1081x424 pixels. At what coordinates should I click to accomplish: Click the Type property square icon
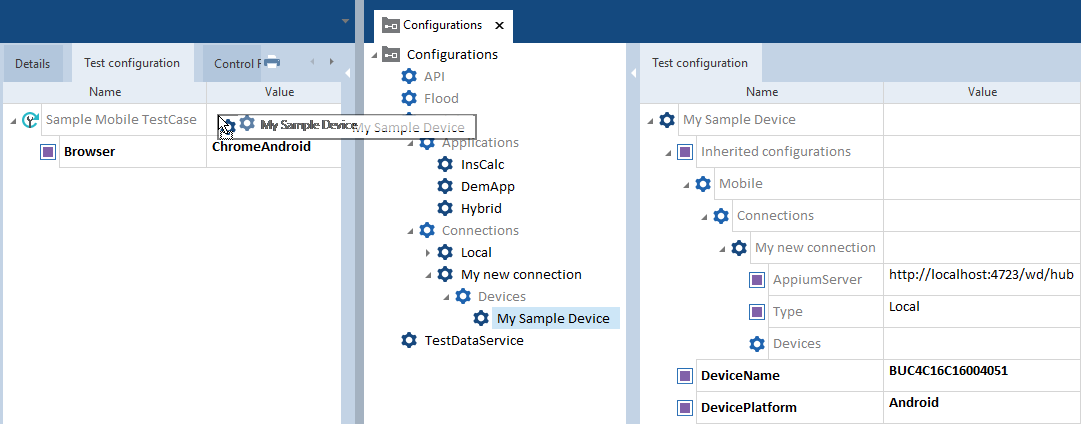pos(757,312)
